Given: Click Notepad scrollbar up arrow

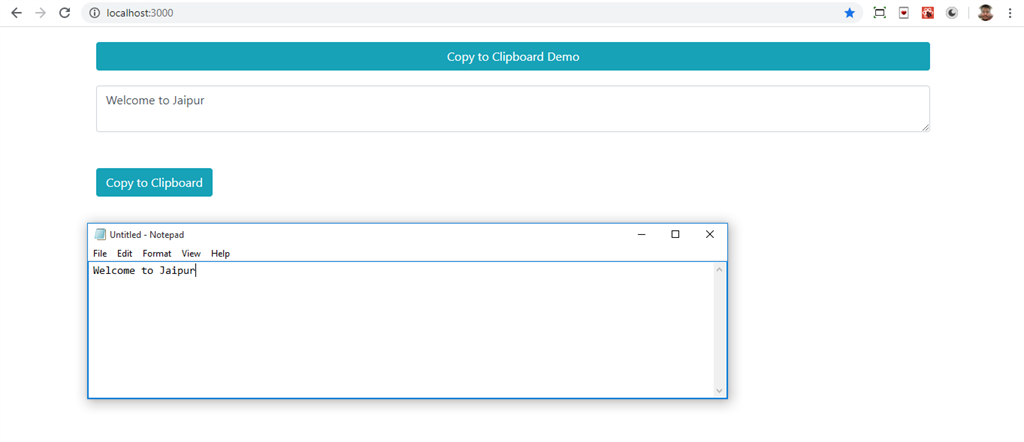Looking at the screenshot, I should click(x=720, y=269).
